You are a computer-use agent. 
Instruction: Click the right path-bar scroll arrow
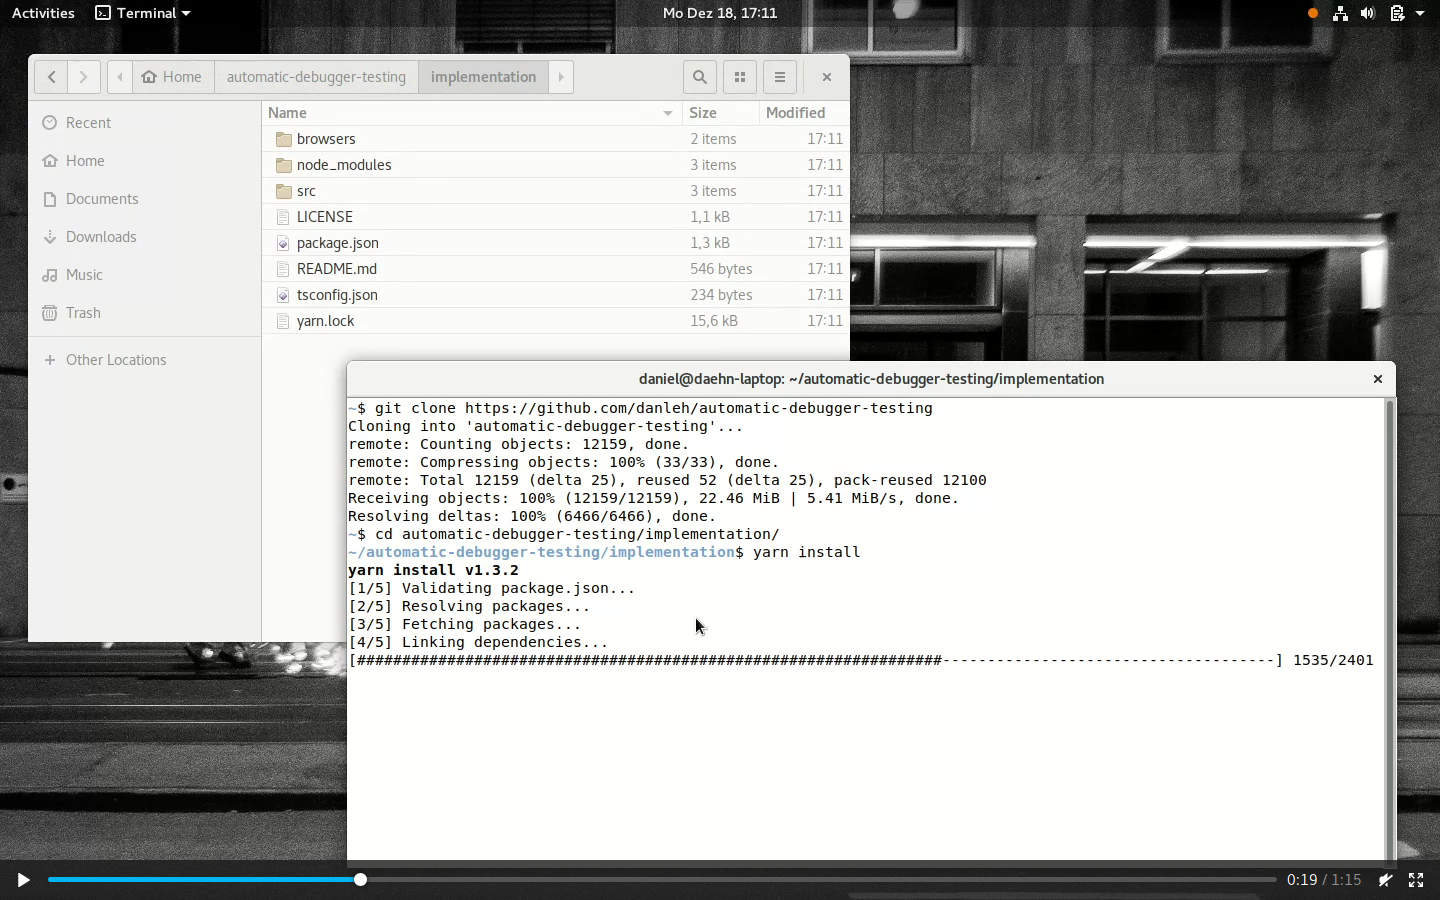[x=561, y=77]
